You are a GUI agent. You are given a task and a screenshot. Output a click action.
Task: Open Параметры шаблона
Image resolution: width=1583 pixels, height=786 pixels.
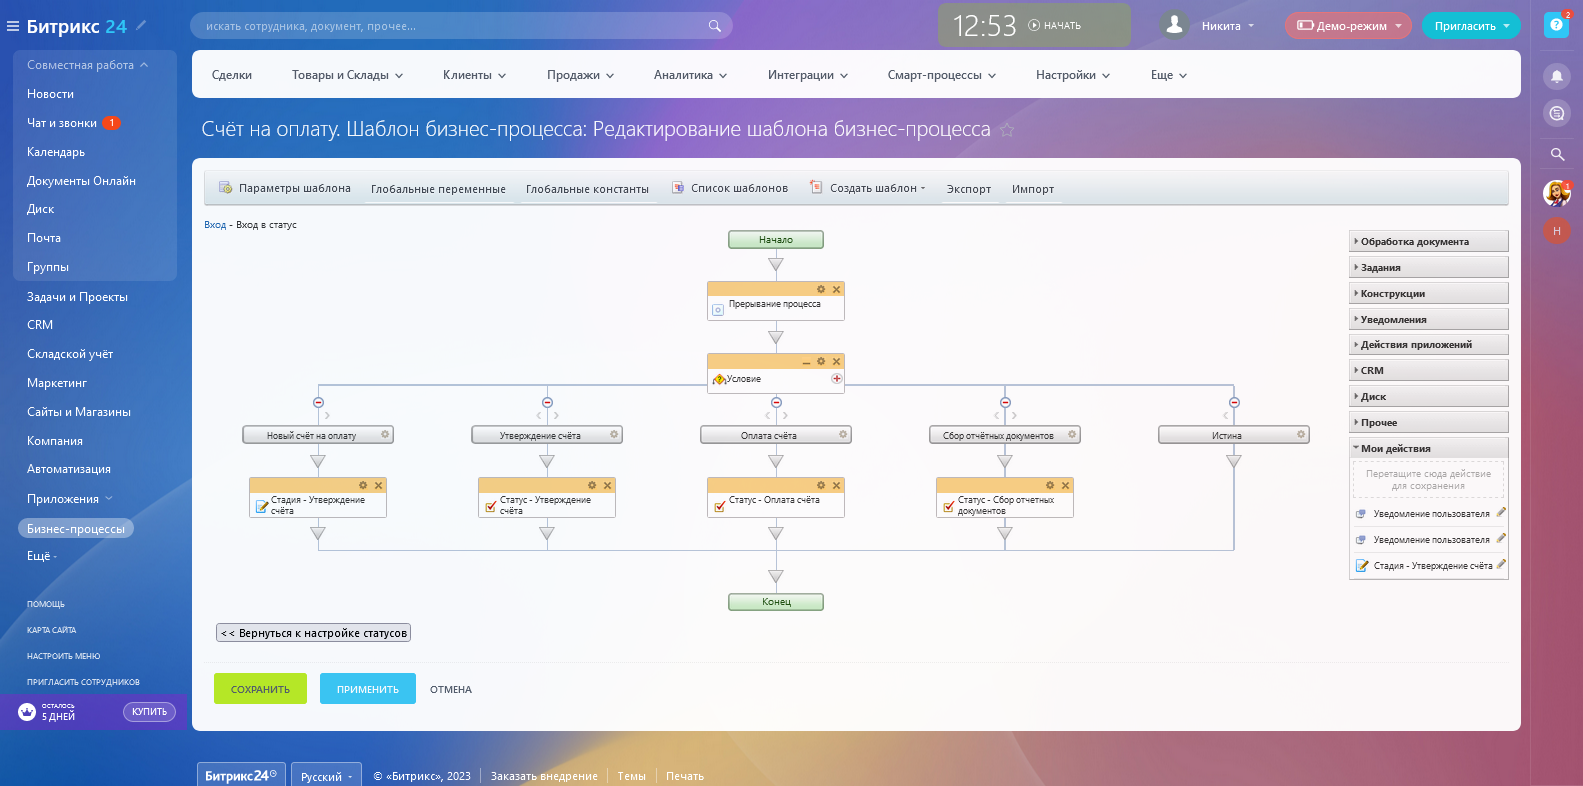[285, 188]
